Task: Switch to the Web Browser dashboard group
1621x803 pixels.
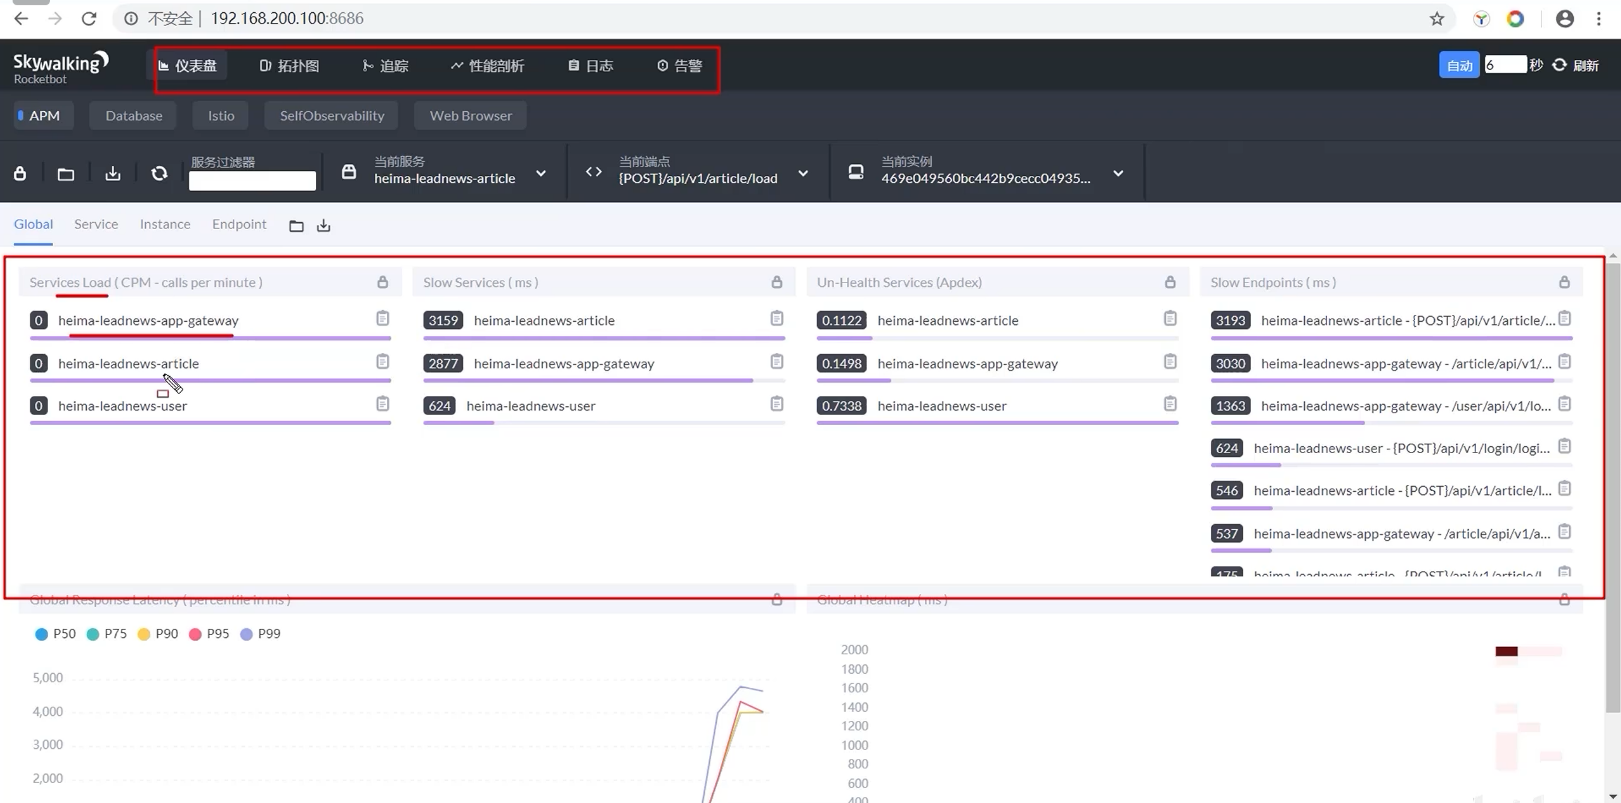Action: (x=471, y=116)
